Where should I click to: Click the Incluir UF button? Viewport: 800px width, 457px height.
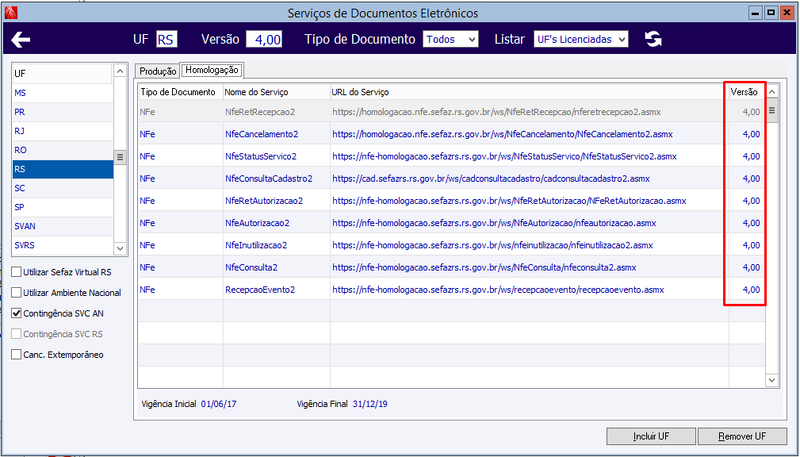click(651, 437)
